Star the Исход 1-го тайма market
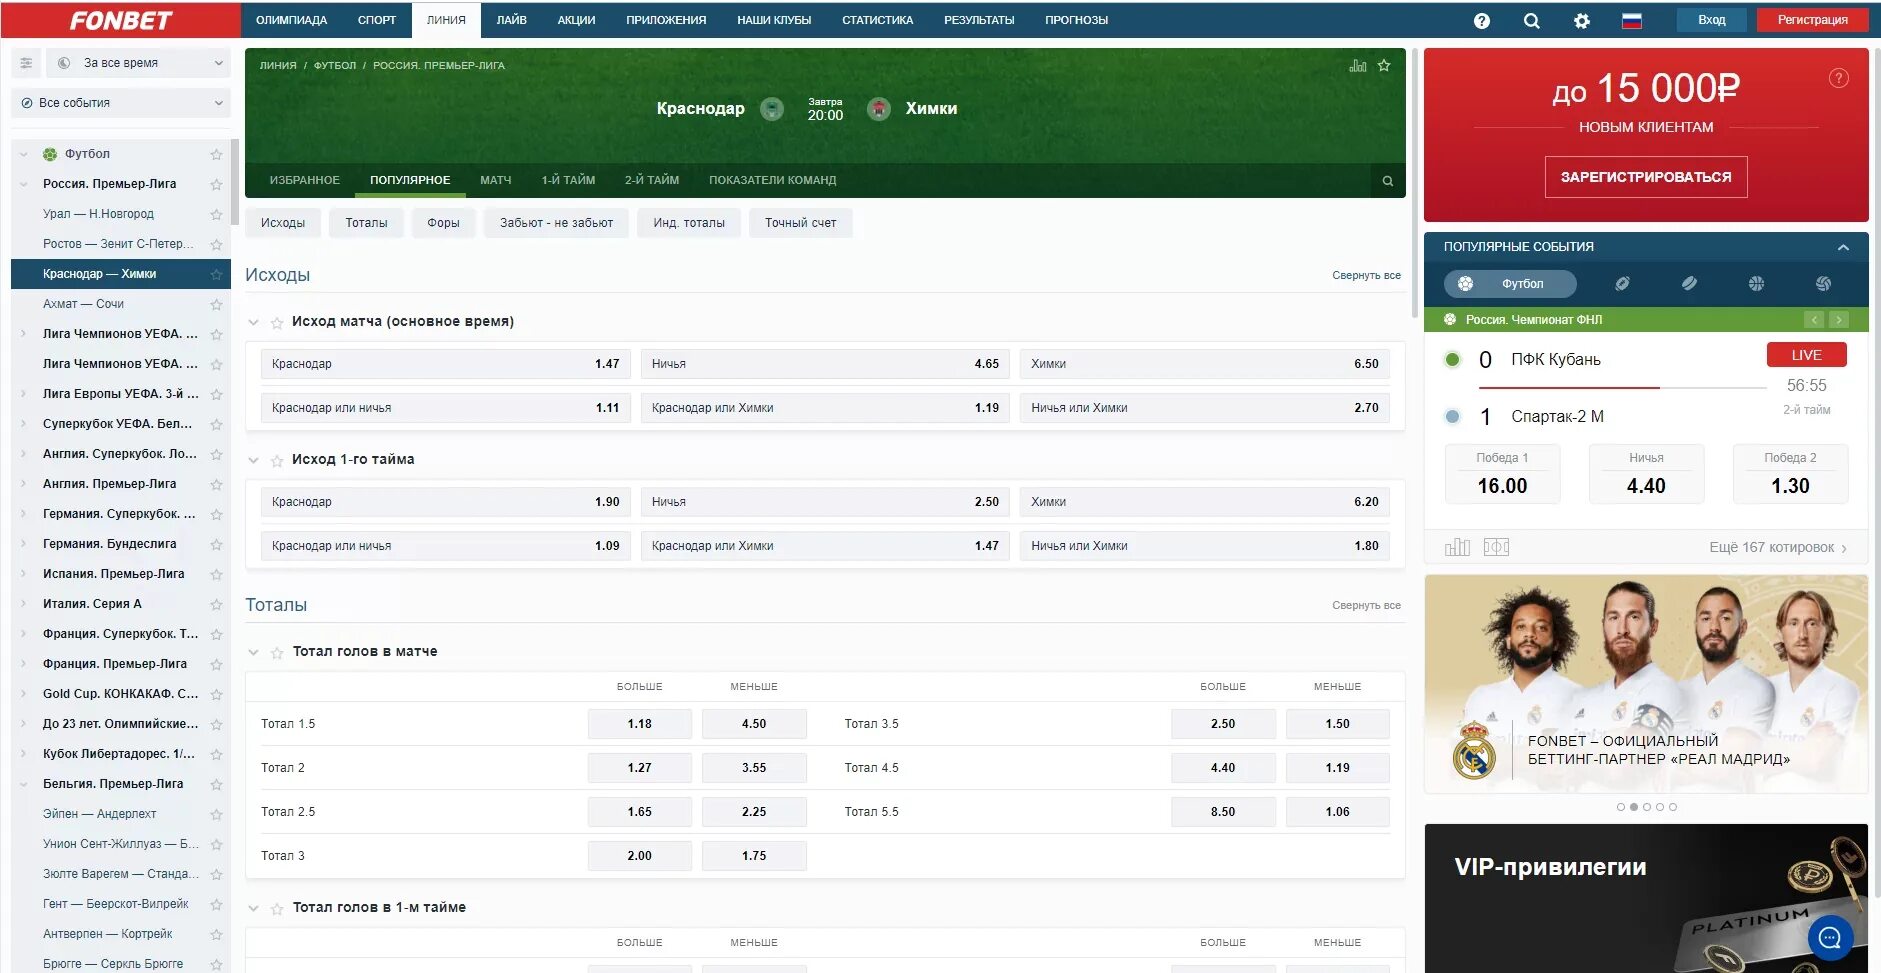This screenshot has width=1881, height=973. coord(277,460)
